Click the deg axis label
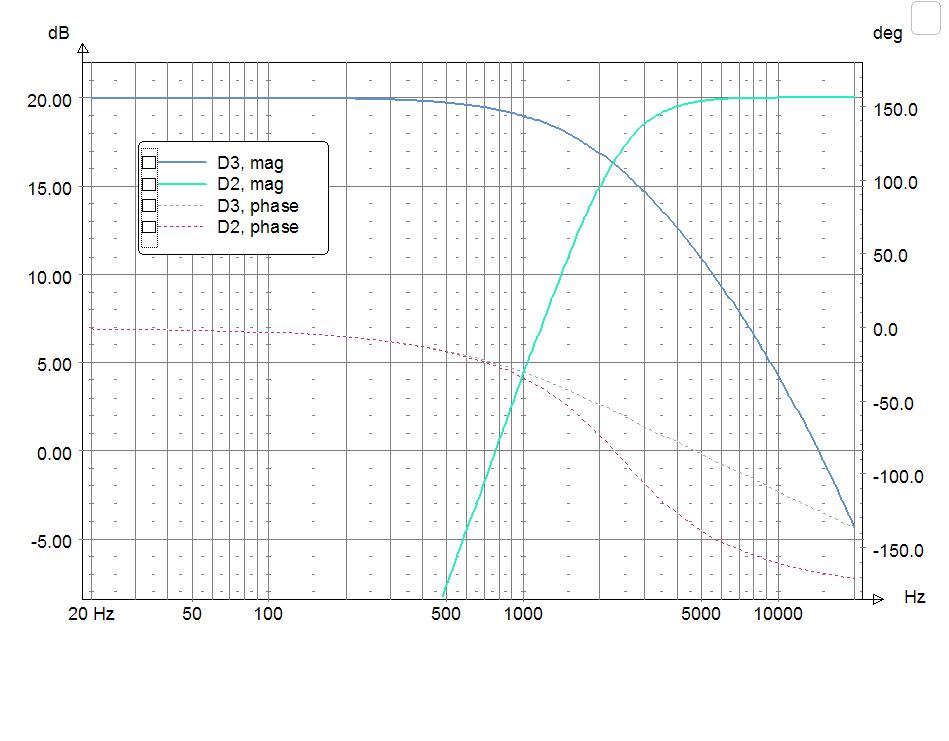 887,33
